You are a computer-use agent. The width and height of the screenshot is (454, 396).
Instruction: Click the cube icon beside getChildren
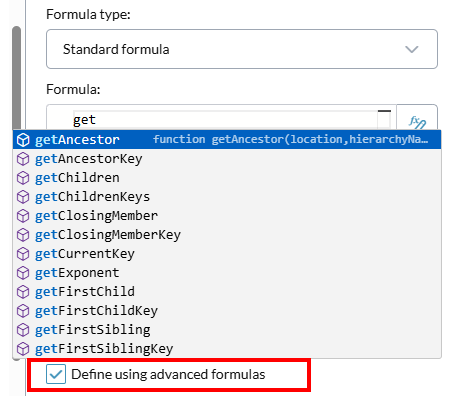click(23, 178)
